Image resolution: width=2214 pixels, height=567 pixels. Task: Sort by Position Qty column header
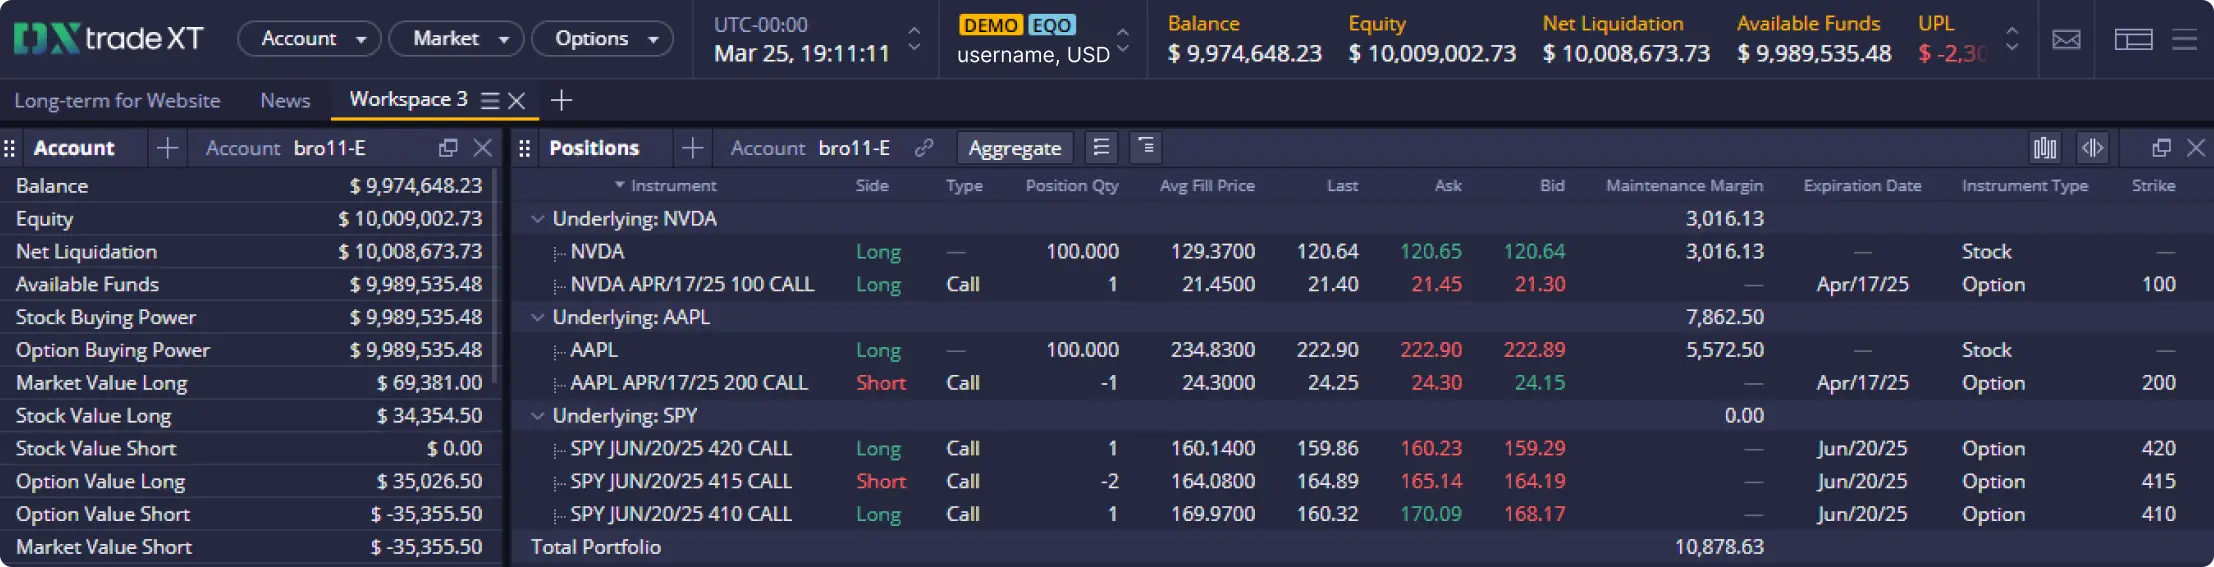click(x=1072, y=186)
